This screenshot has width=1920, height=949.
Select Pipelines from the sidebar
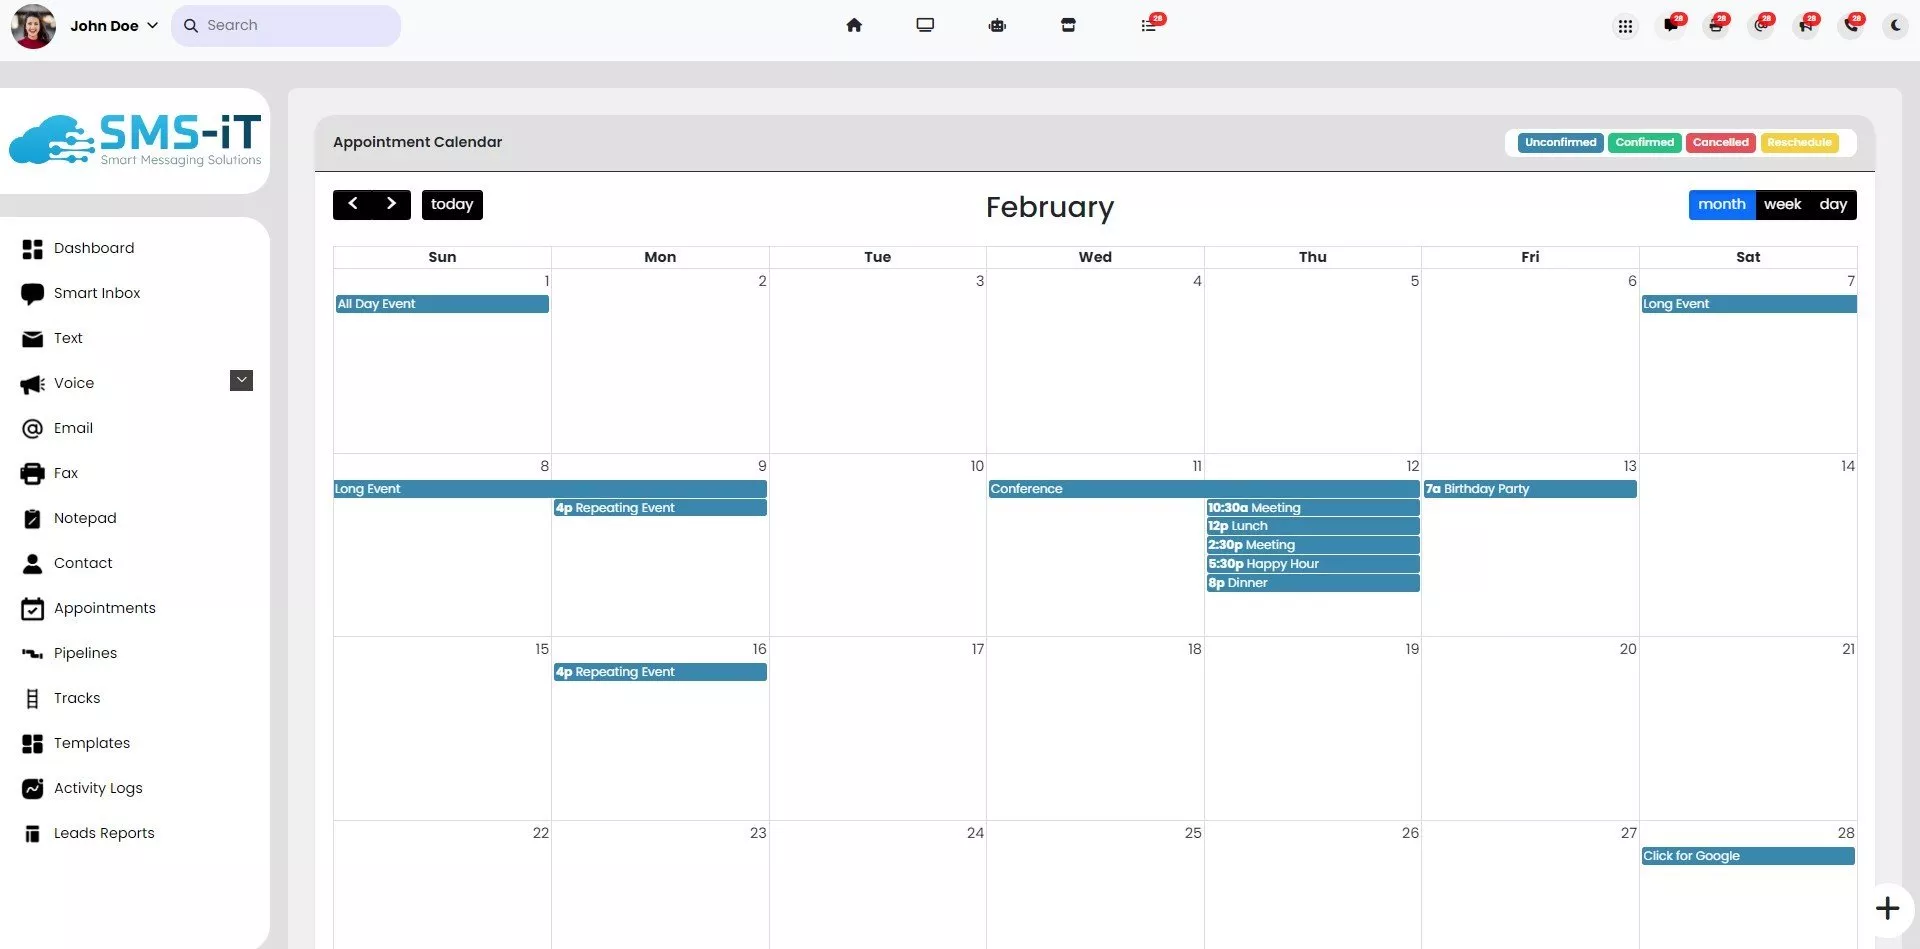[85, 653]
